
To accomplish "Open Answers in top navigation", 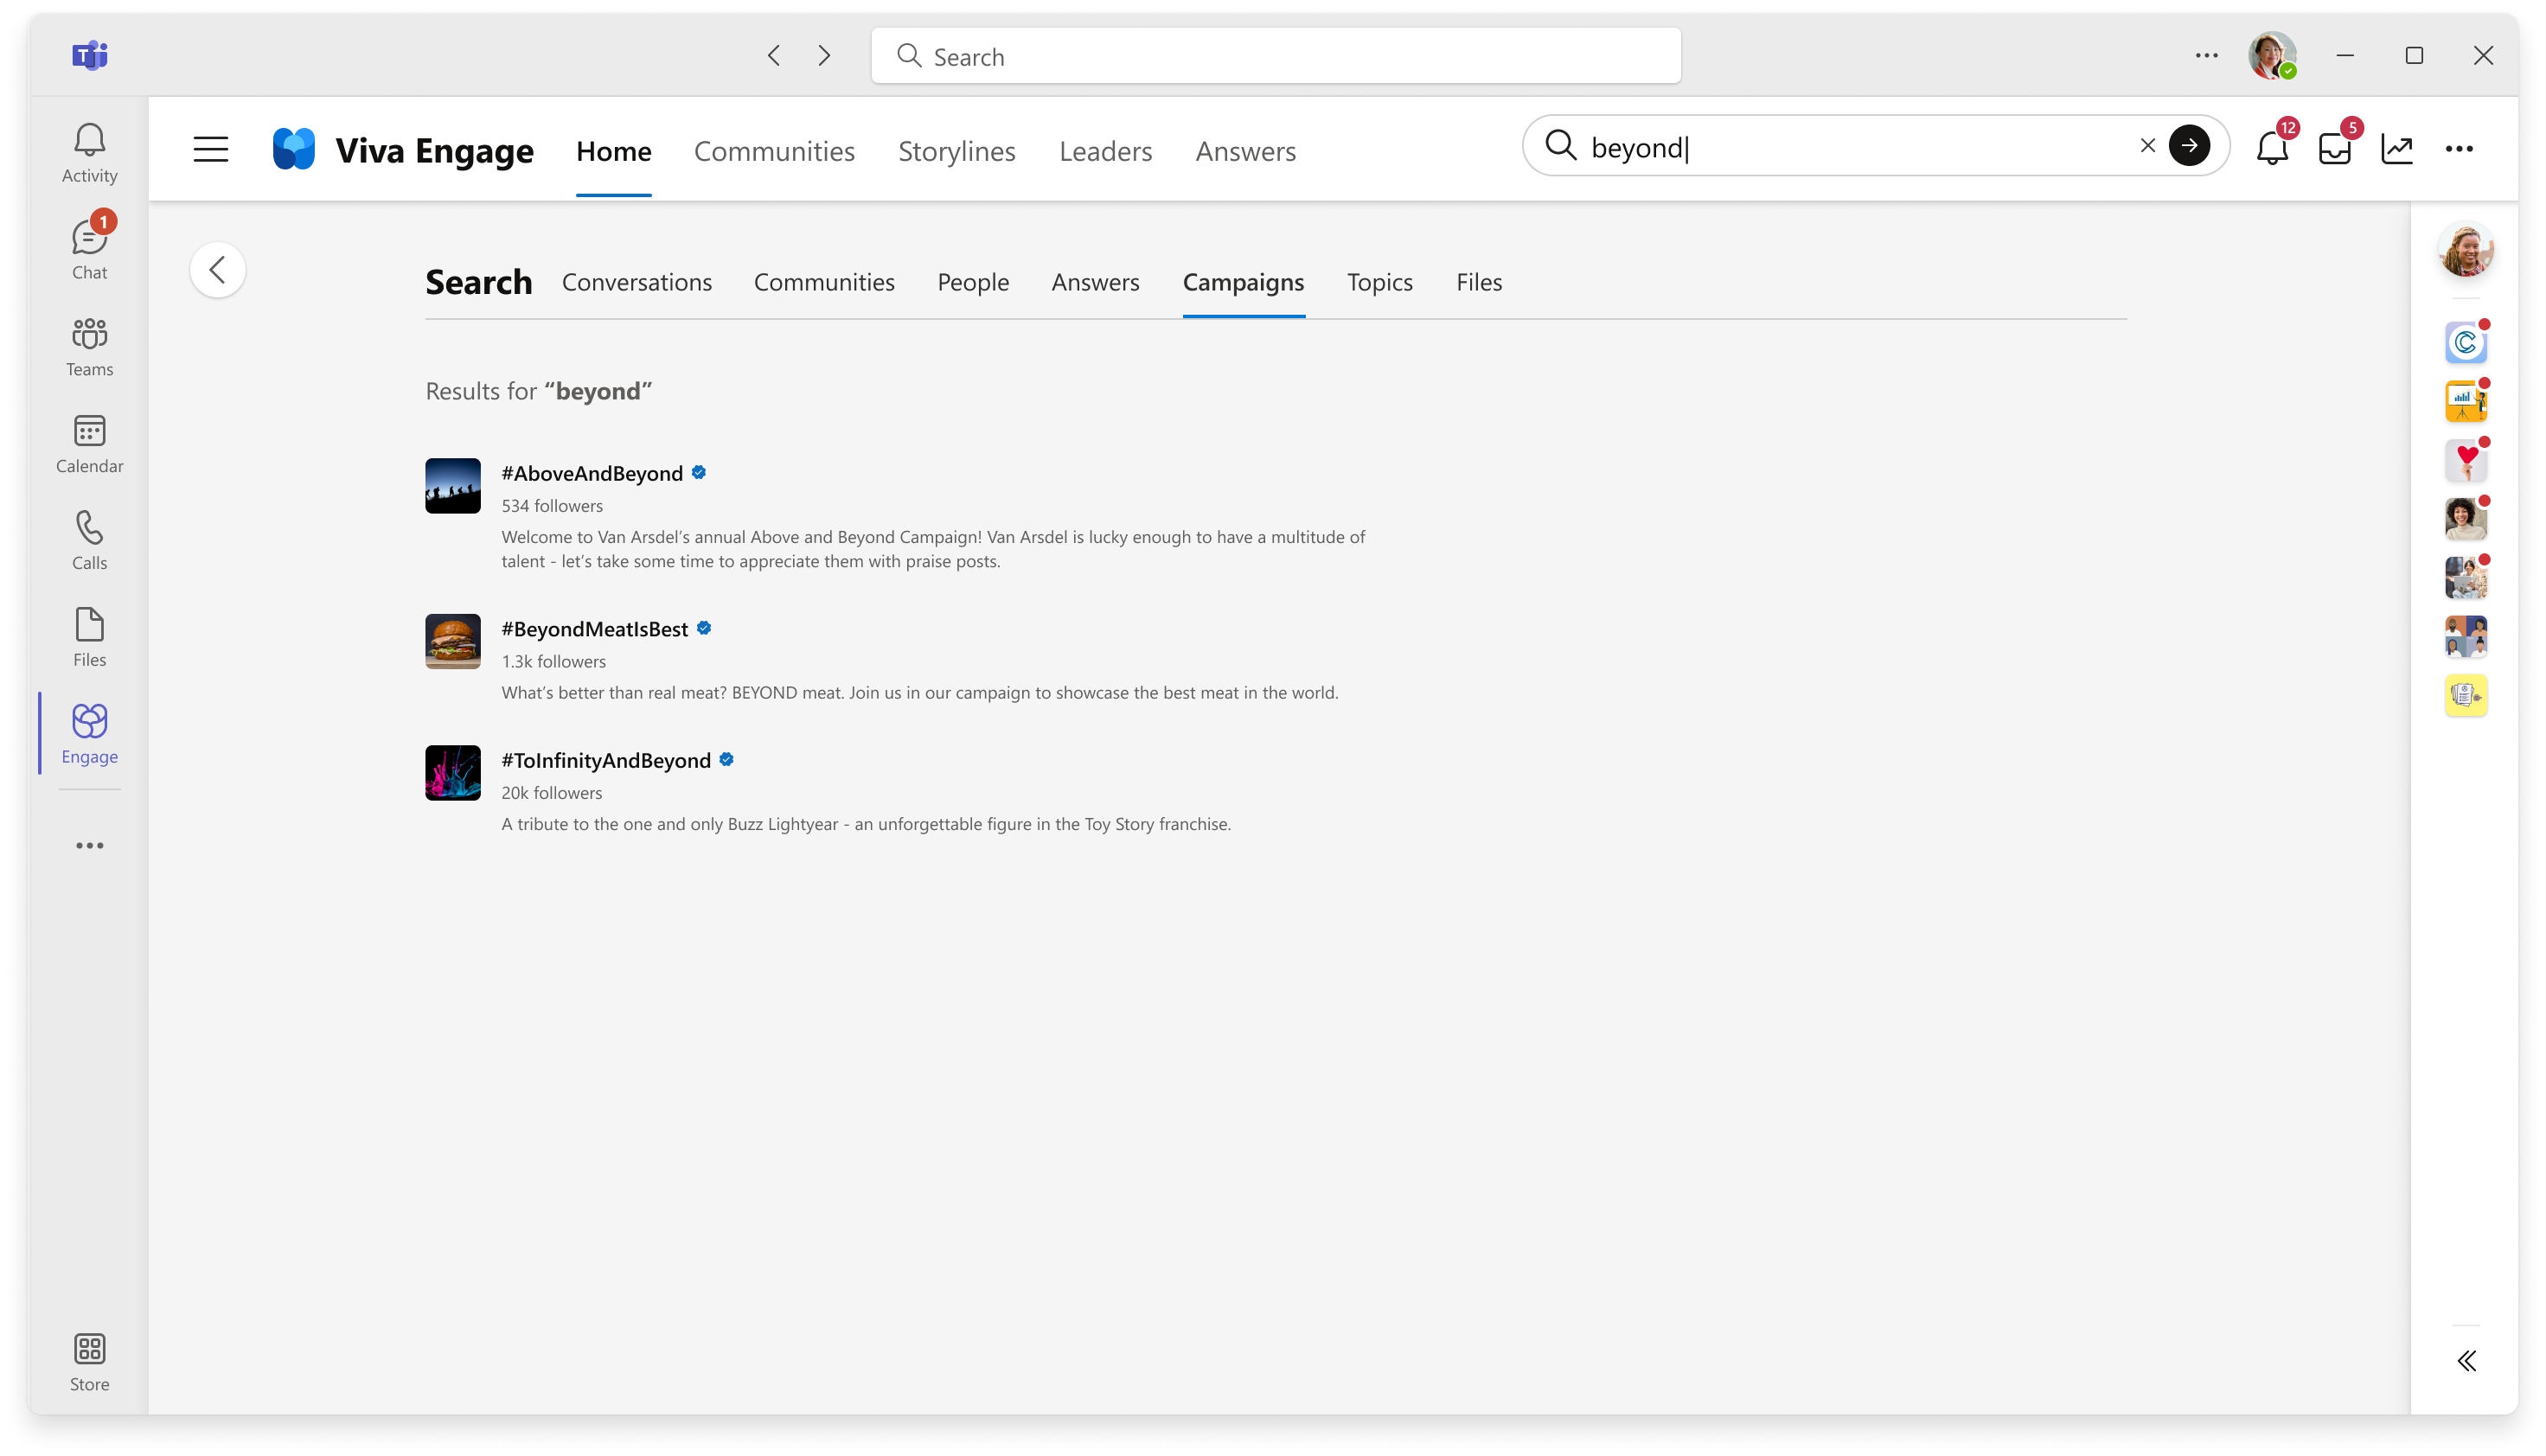I will (1245, 149).
